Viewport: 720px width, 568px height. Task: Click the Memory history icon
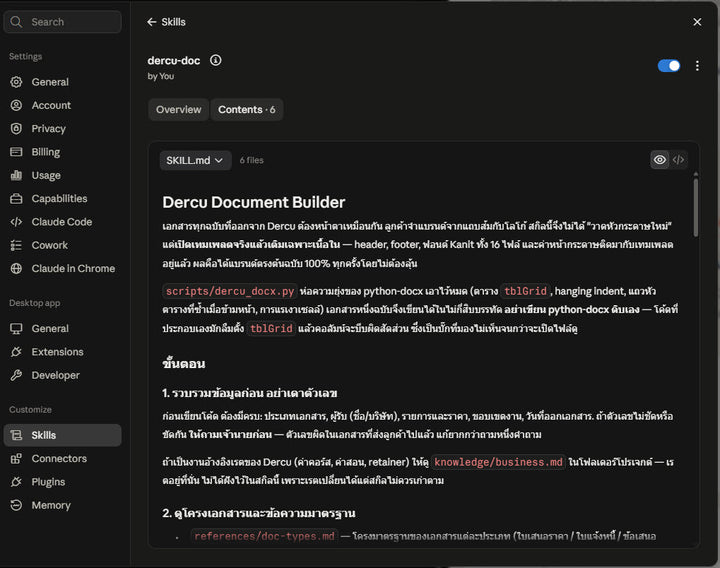tap(16, 505)
